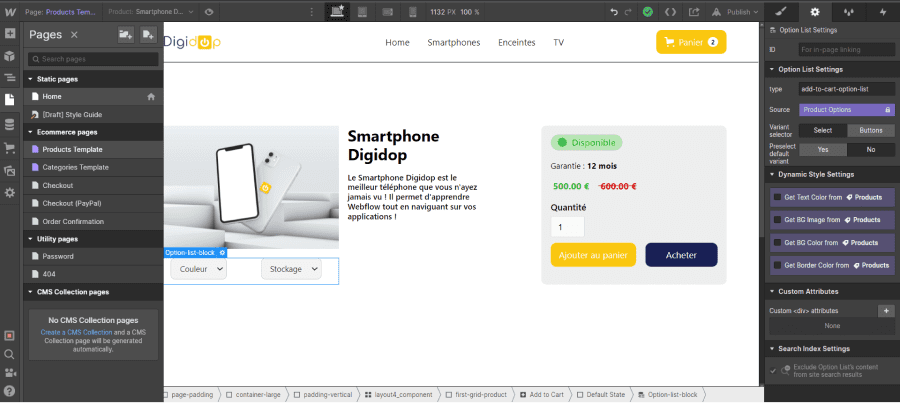Click the Panier cart button
This screenshot has height=403, width=900.
[x=691, y=42]
